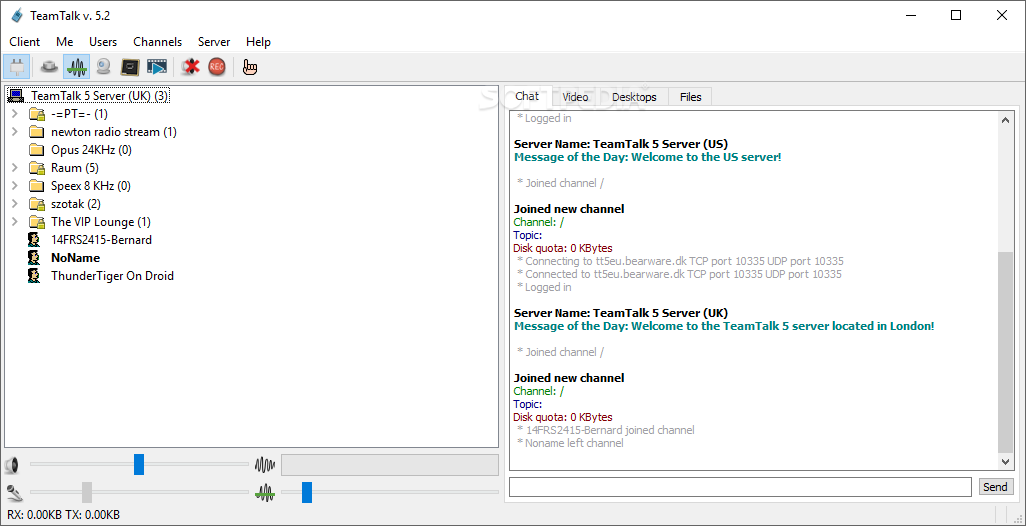
Task: Click the newton radio stream folder icon
Action: [x=37, y=132]
